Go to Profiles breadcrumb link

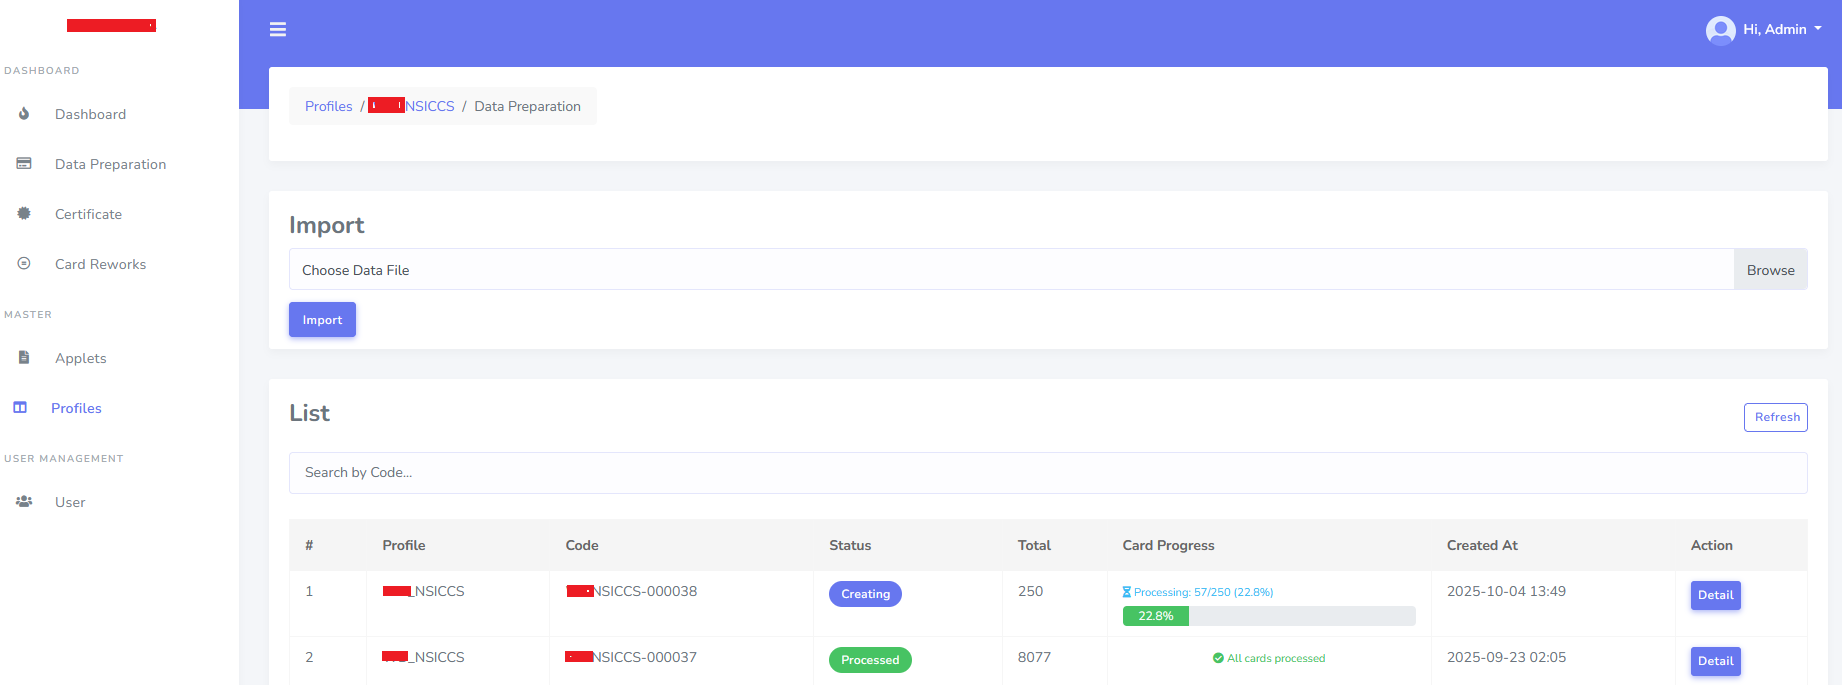point(328,106)
